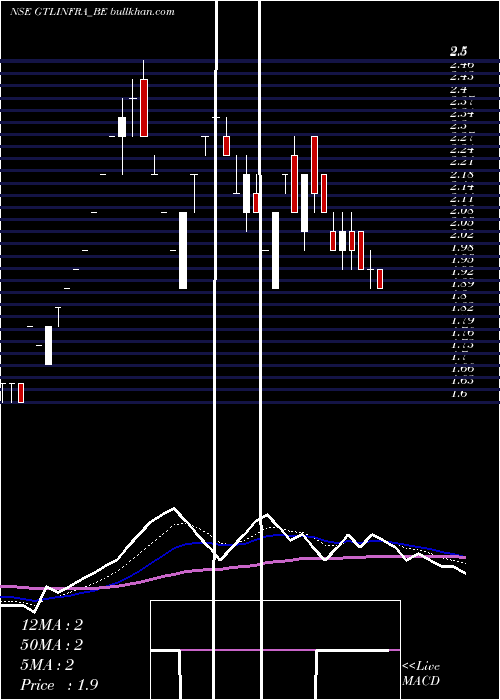500x700 pixels.
Task: Click the 5MA : 2 readout
Action: tap(47, 665)
